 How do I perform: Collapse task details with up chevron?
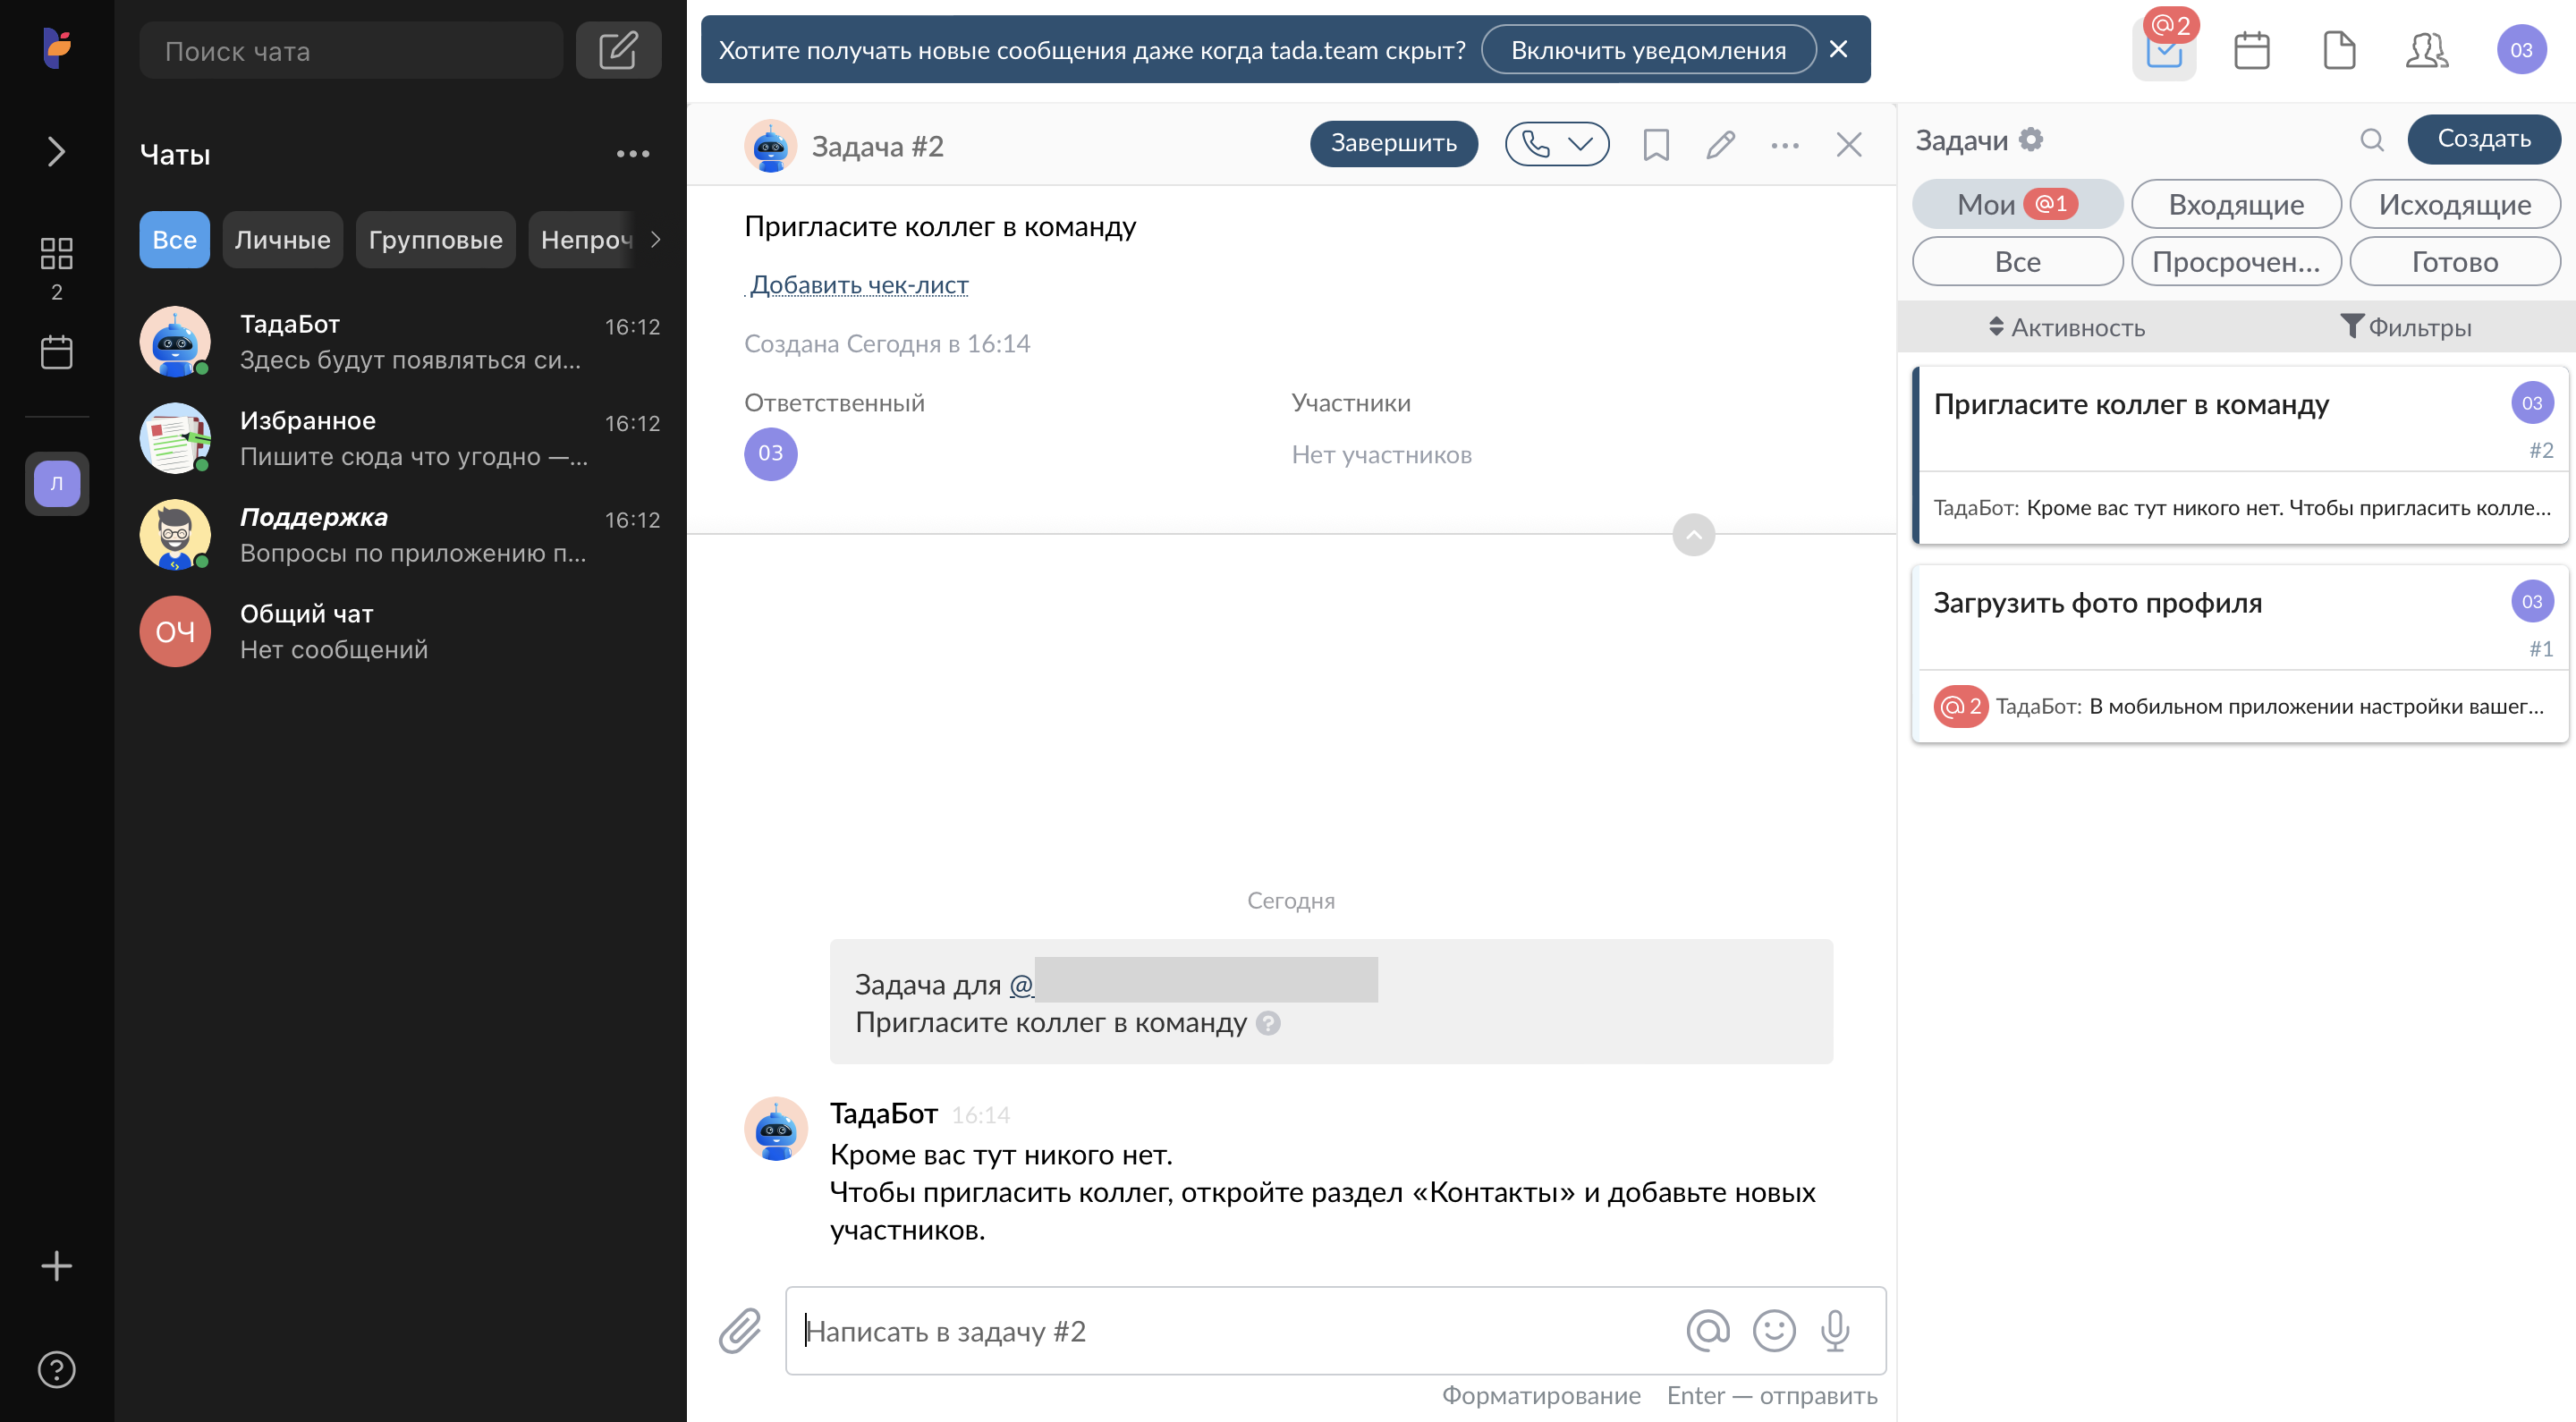[x=1694, y=535]
